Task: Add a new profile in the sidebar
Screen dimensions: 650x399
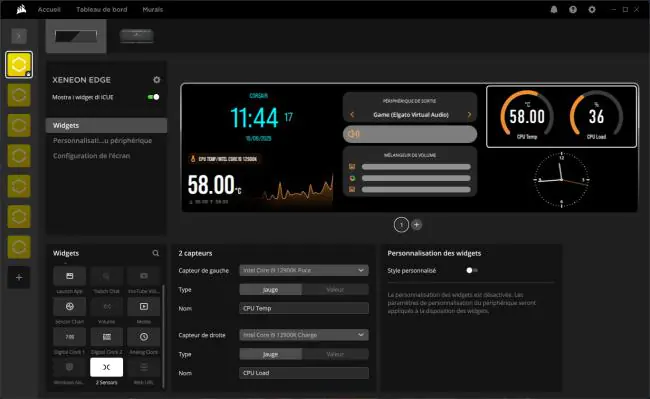Action: pyautogui.click(x=19, y=277)
